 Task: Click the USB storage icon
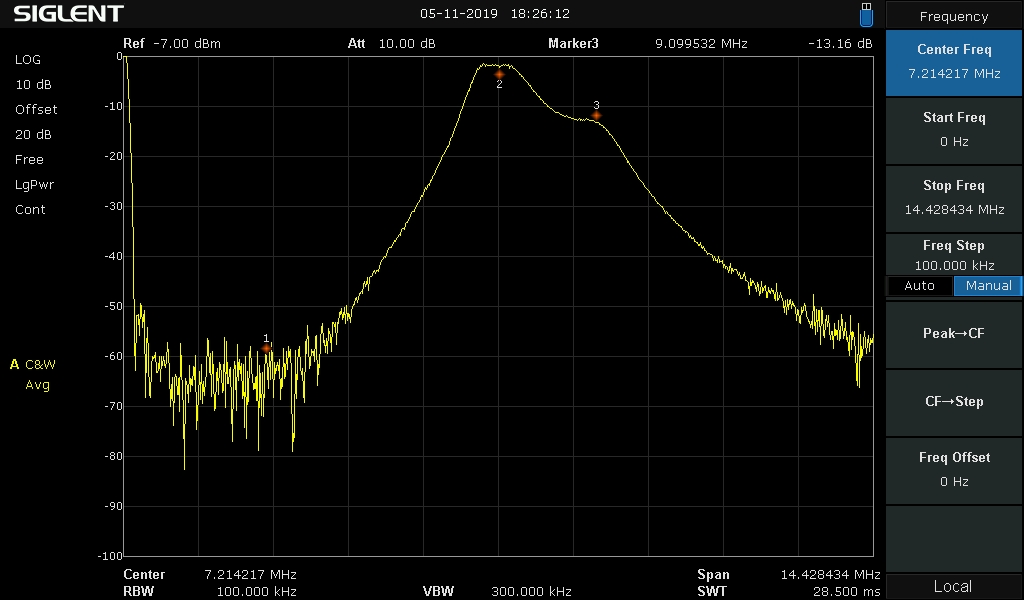pos(866,14)
